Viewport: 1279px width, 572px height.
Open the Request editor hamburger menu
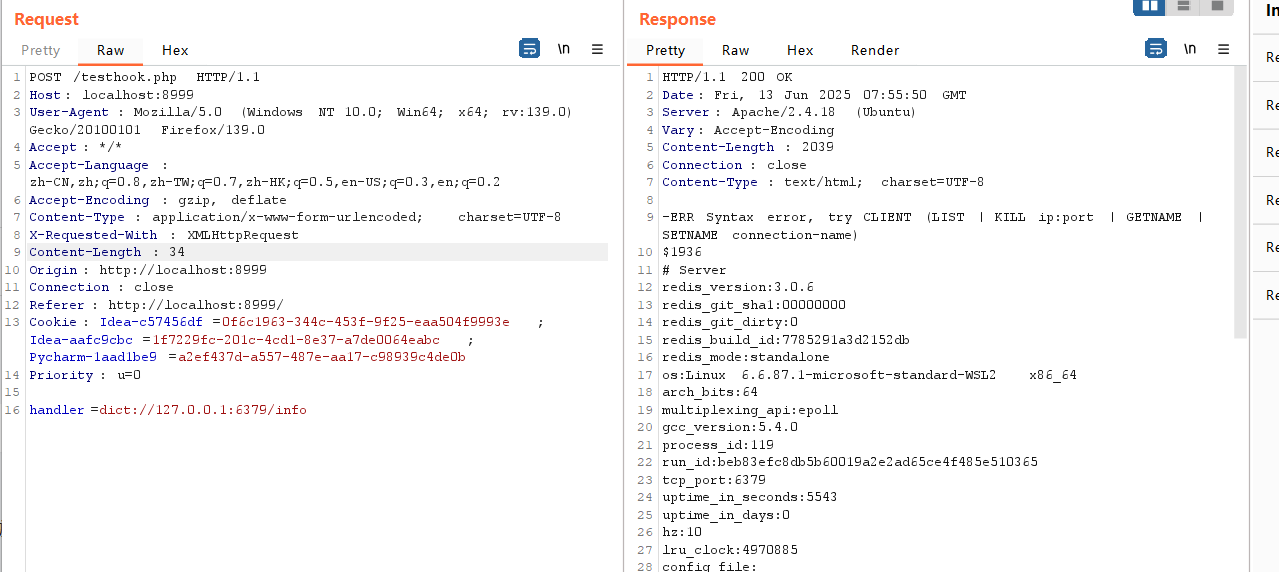[597, 49]
